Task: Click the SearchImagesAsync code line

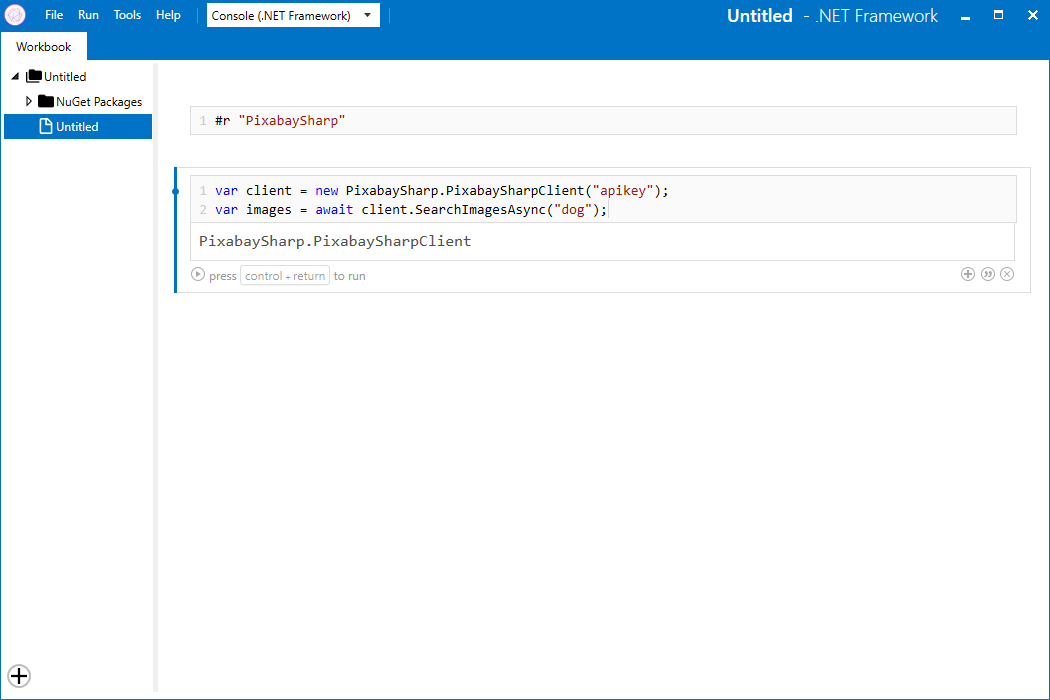Action: tap(410, 210)
